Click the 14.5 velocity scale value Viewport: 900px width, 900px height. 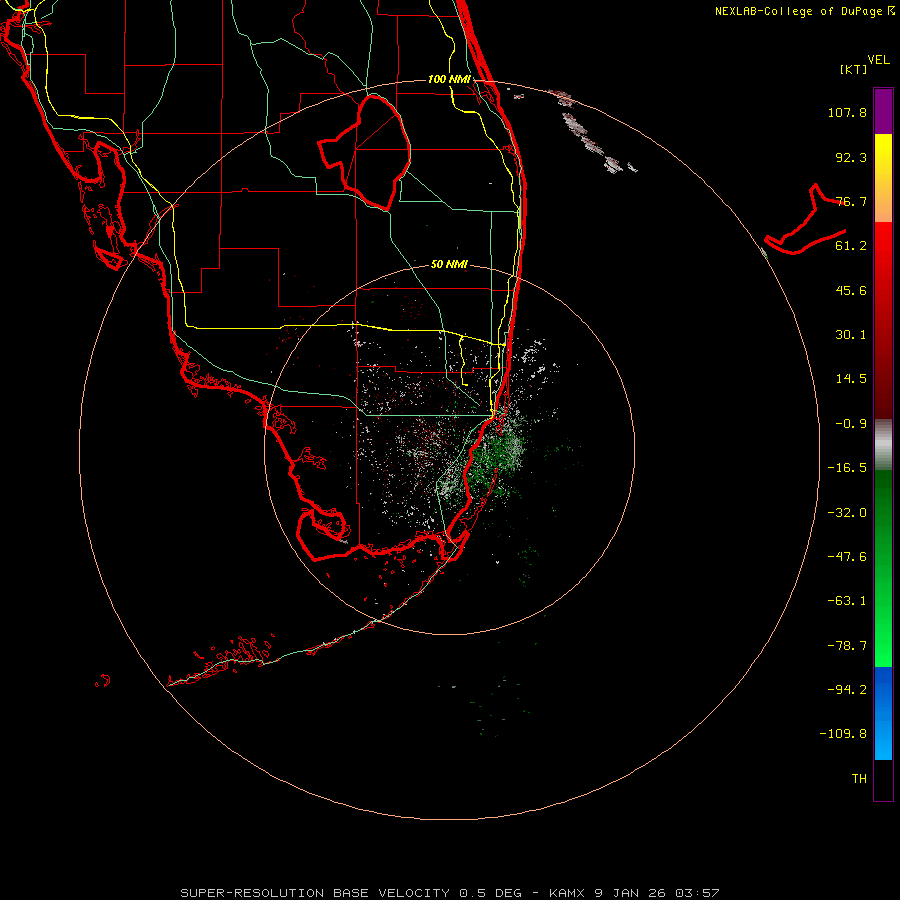tap(851, 379)
